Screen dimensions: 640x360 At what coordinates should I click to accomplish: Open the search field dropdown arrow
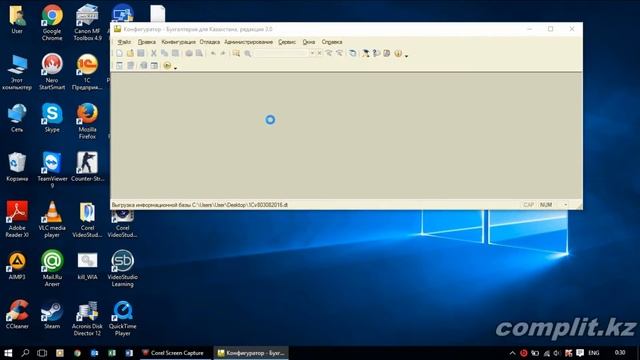pyautogui.click(x=312, y=53)
